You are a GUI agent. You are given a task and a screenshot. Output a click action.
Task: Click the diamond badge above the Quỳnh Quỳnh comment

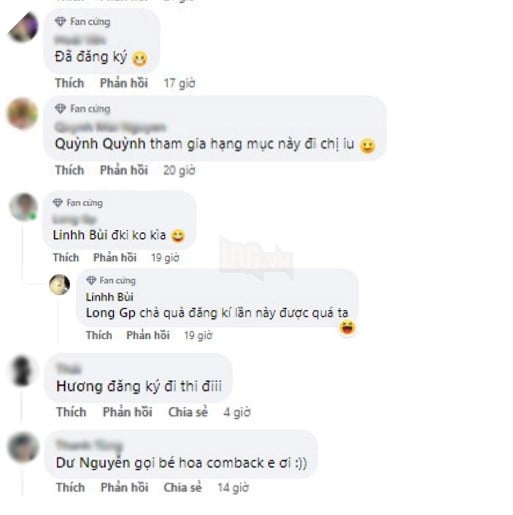(60, 109)
